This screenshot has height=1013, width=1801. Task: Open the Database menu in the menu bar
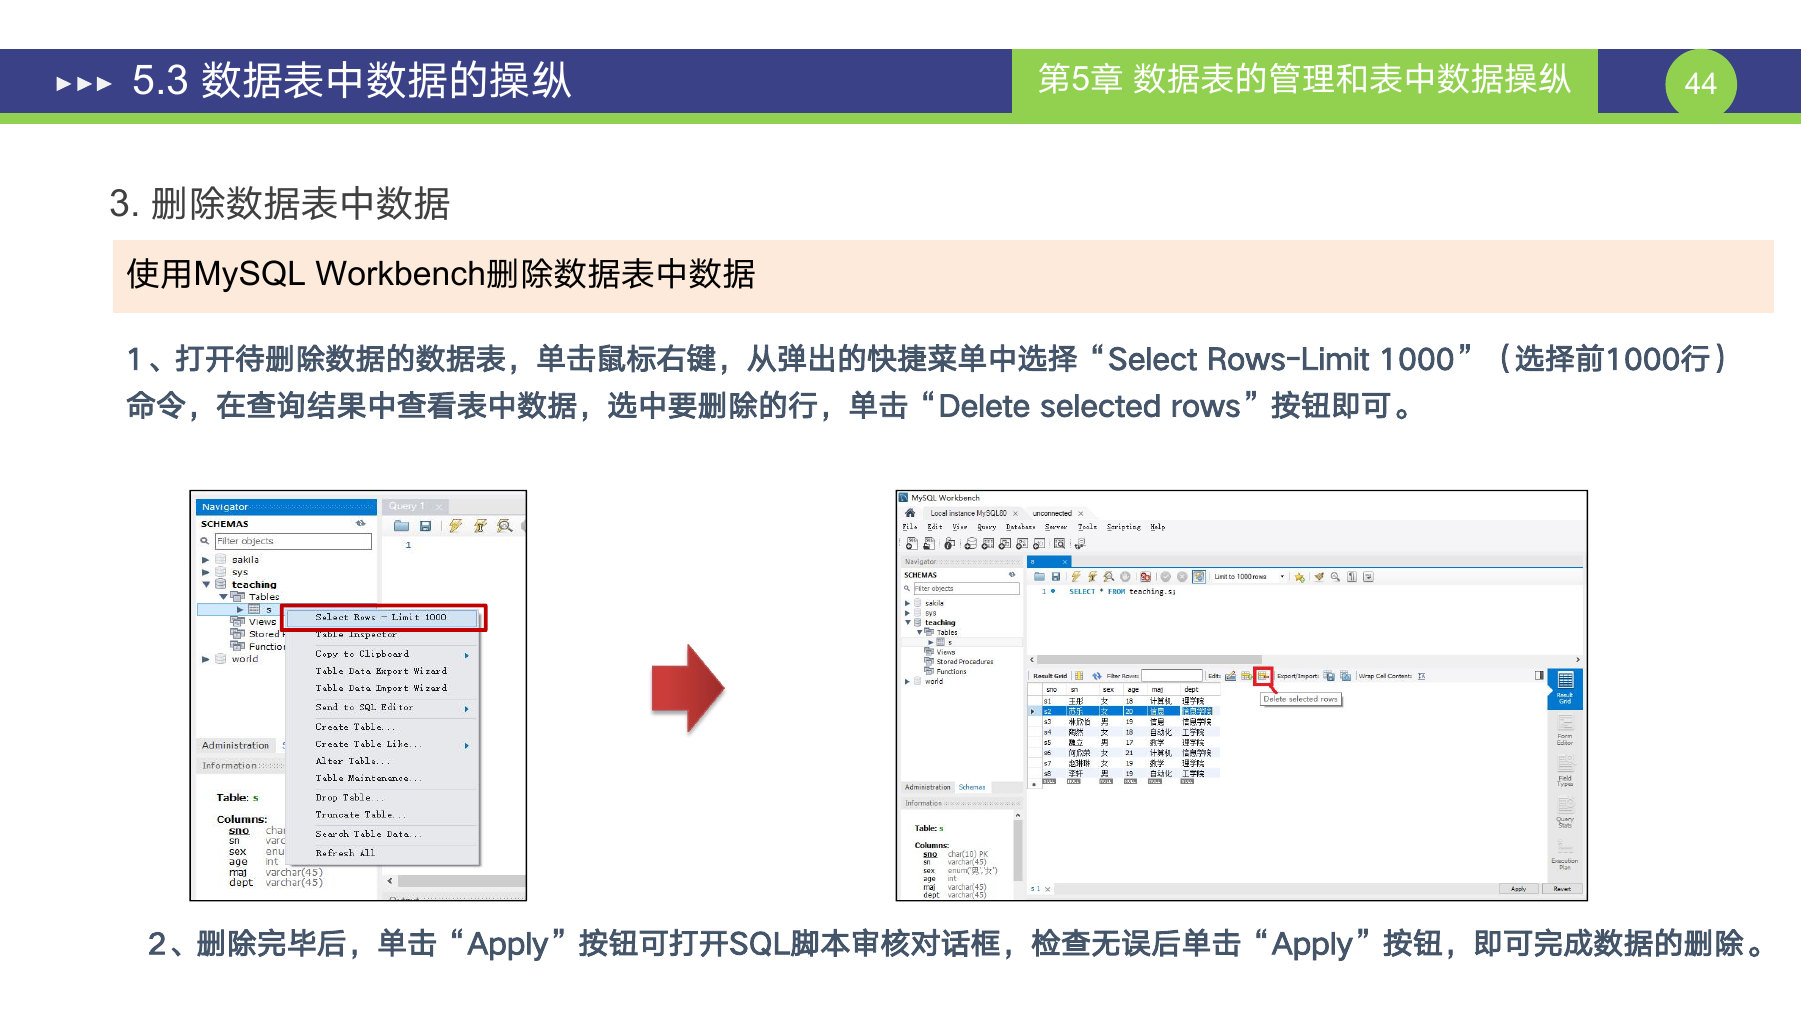tap(1020, 527)
